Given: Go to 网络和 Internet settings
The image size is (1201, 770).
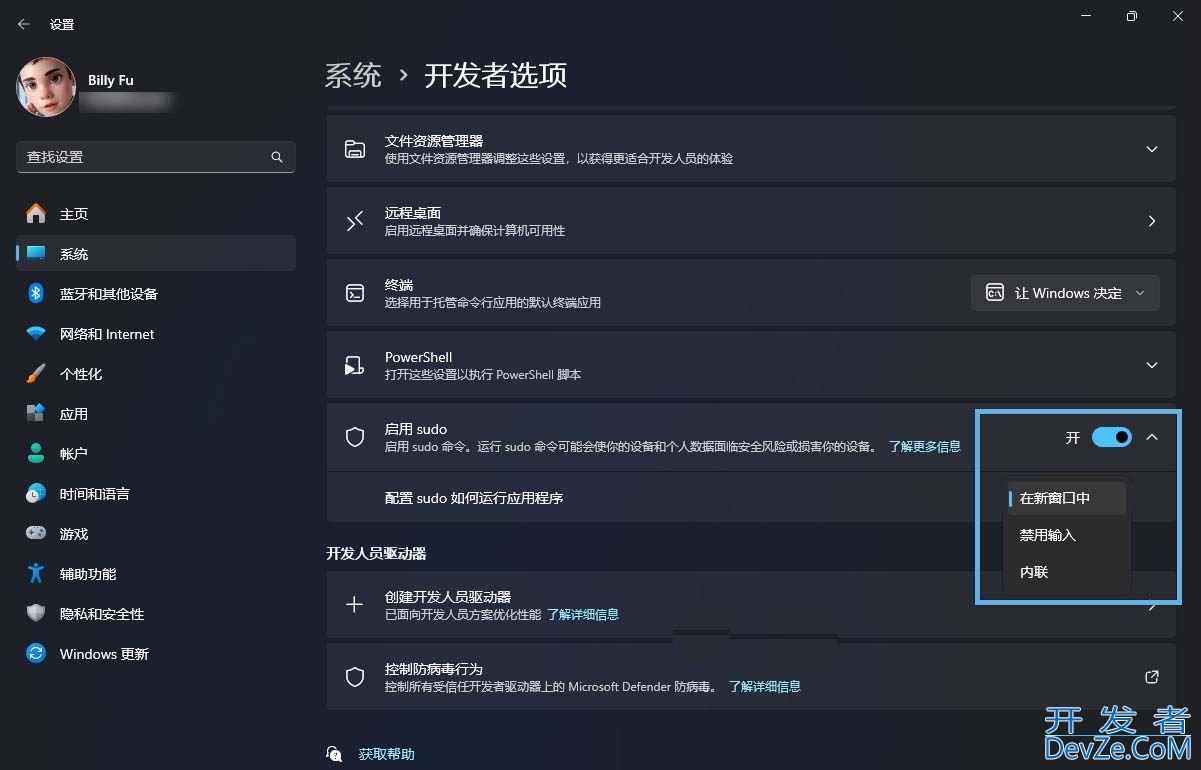Looking at the screenshot, I should coord(156,334).
